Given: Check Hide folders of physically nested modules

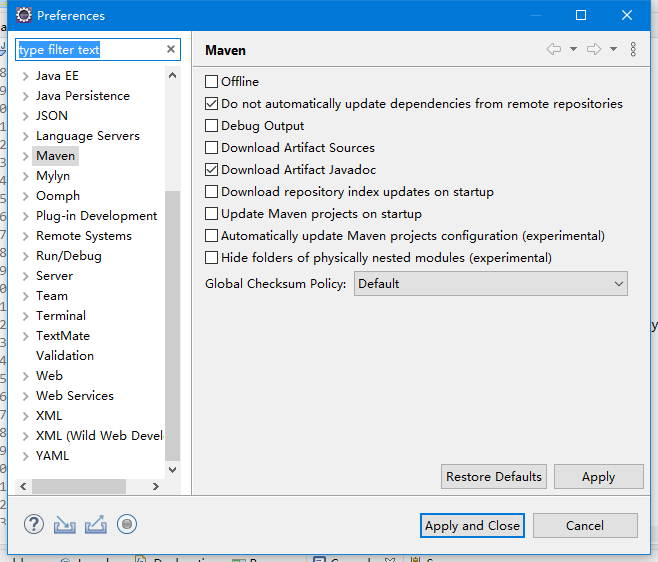Looking at the screenshot, I should click(x=212, y=258).
